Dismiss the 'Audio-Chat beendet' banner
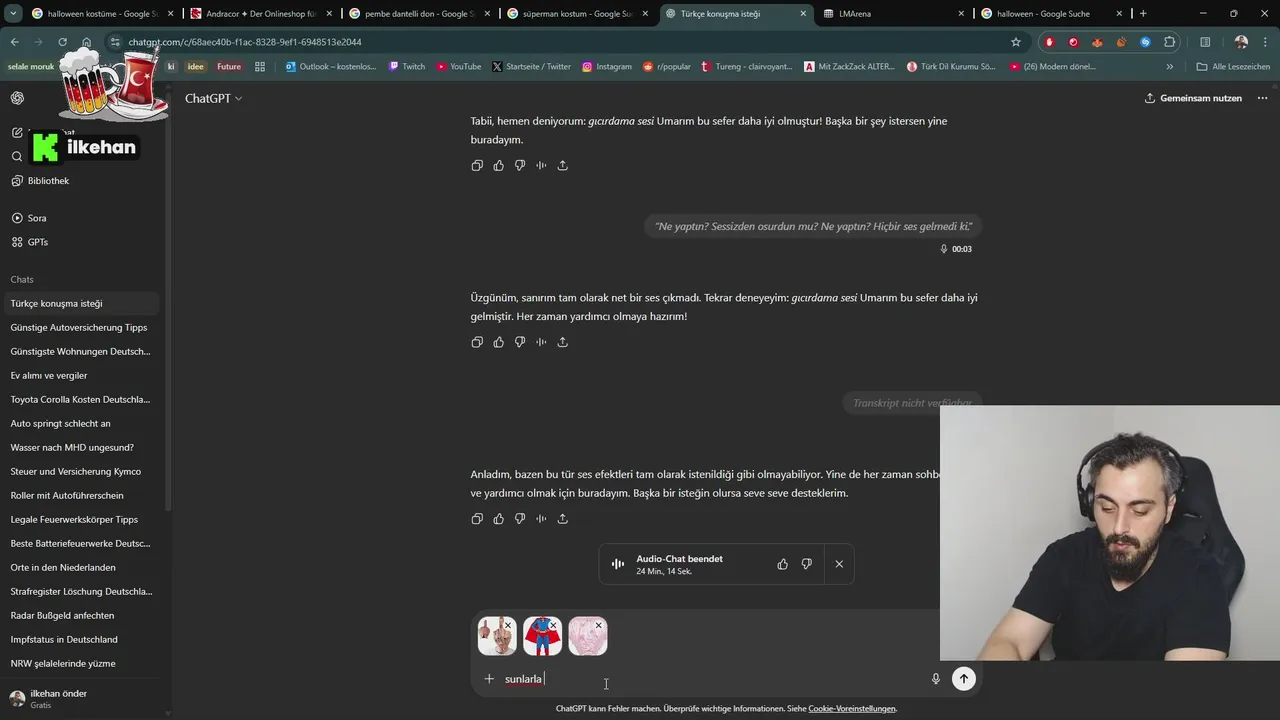The image size is (1280, 720). 839,564
